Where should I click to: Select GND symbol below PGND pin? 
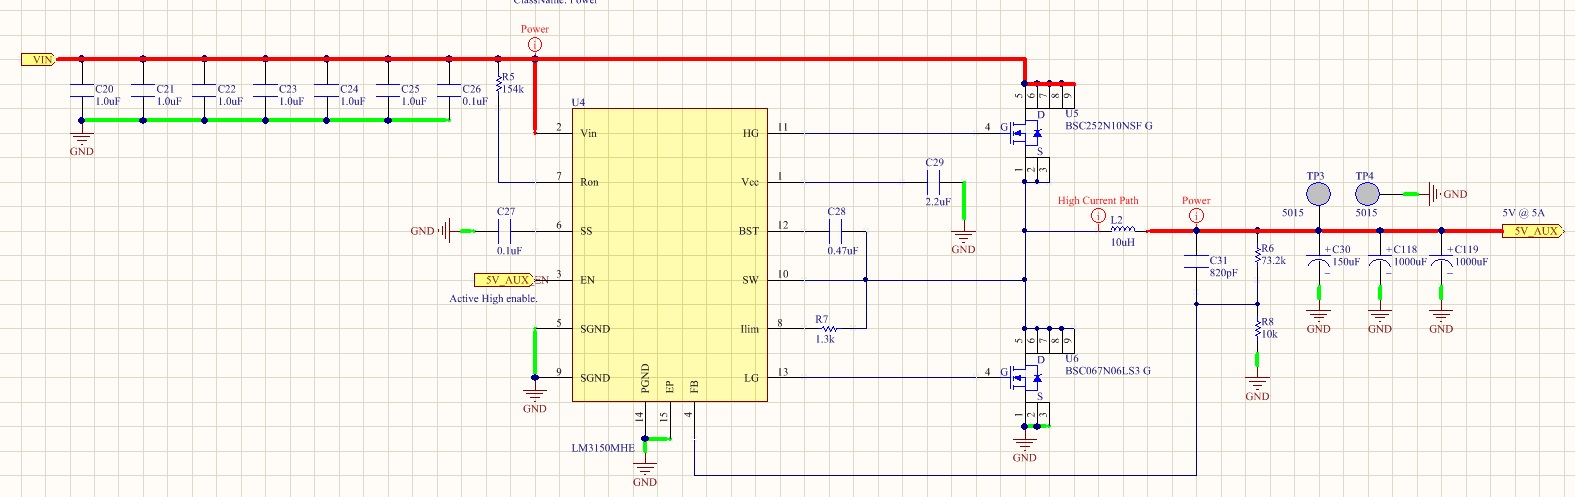point(645,469)
